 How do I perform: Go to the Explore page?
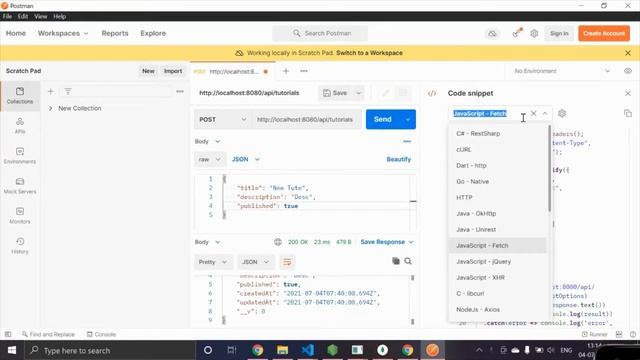(153, 33)
